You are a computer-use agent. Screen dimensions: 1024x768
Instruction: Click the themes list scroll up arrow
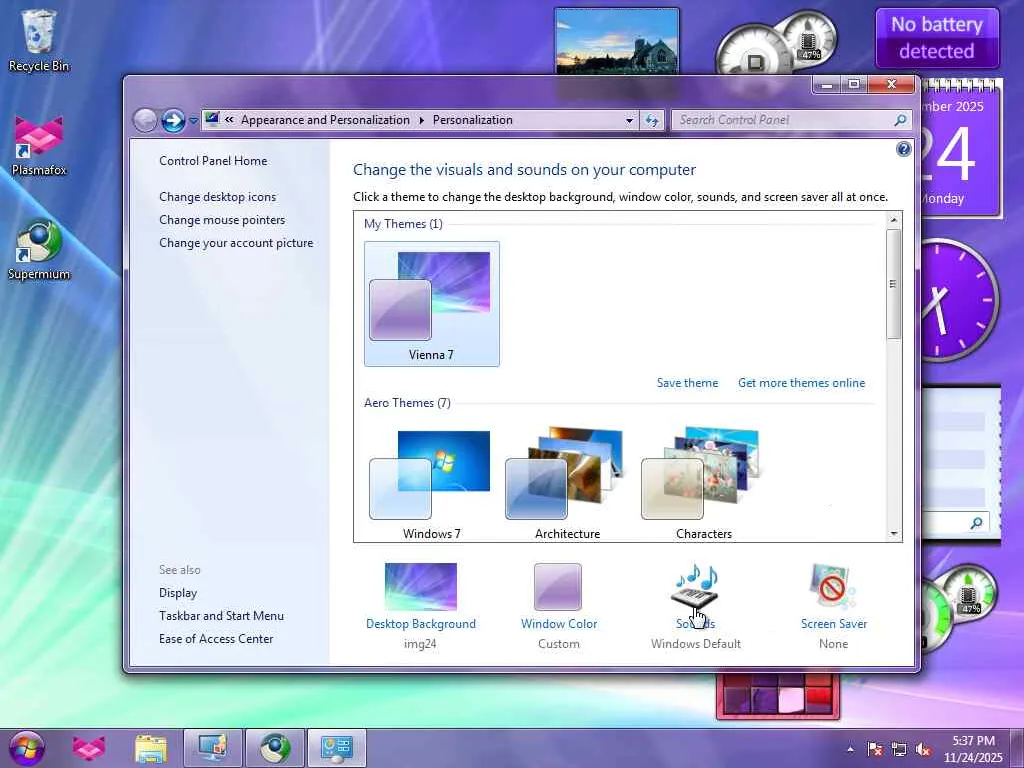(894, 220)
